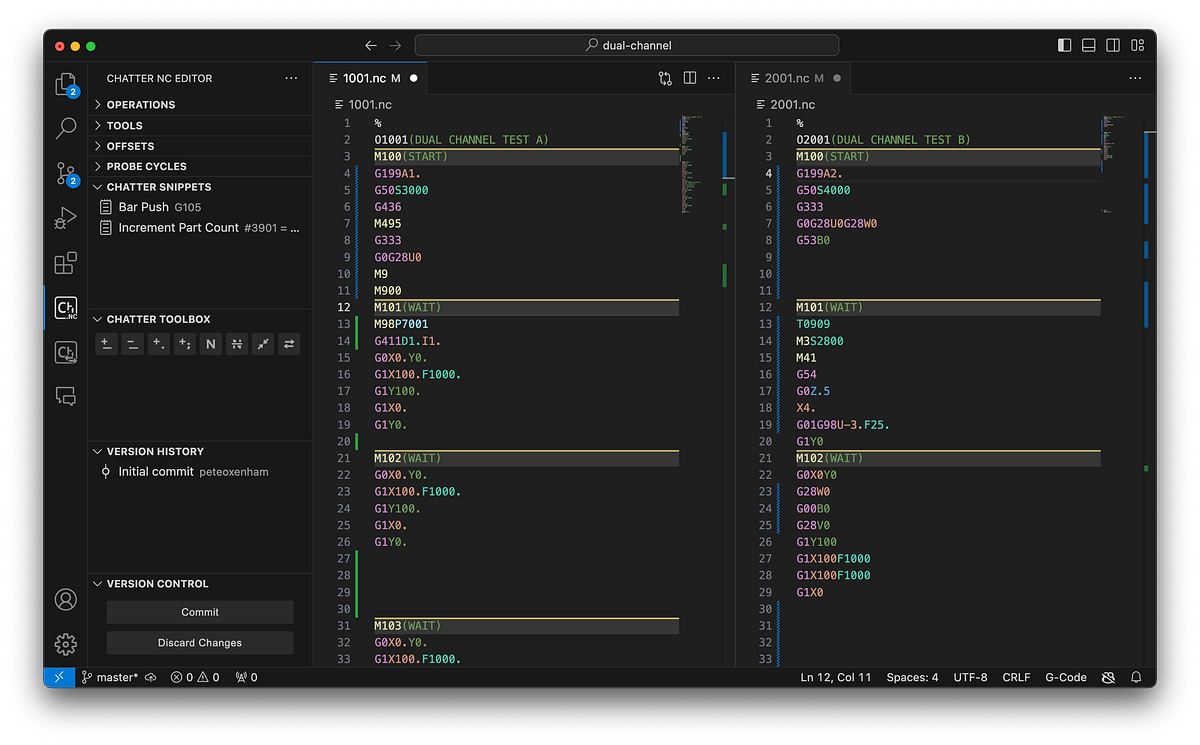Toggle Do Not Disturb bell in the status bar
The image size is (1200, 745).
click(x=1136, y=677)
